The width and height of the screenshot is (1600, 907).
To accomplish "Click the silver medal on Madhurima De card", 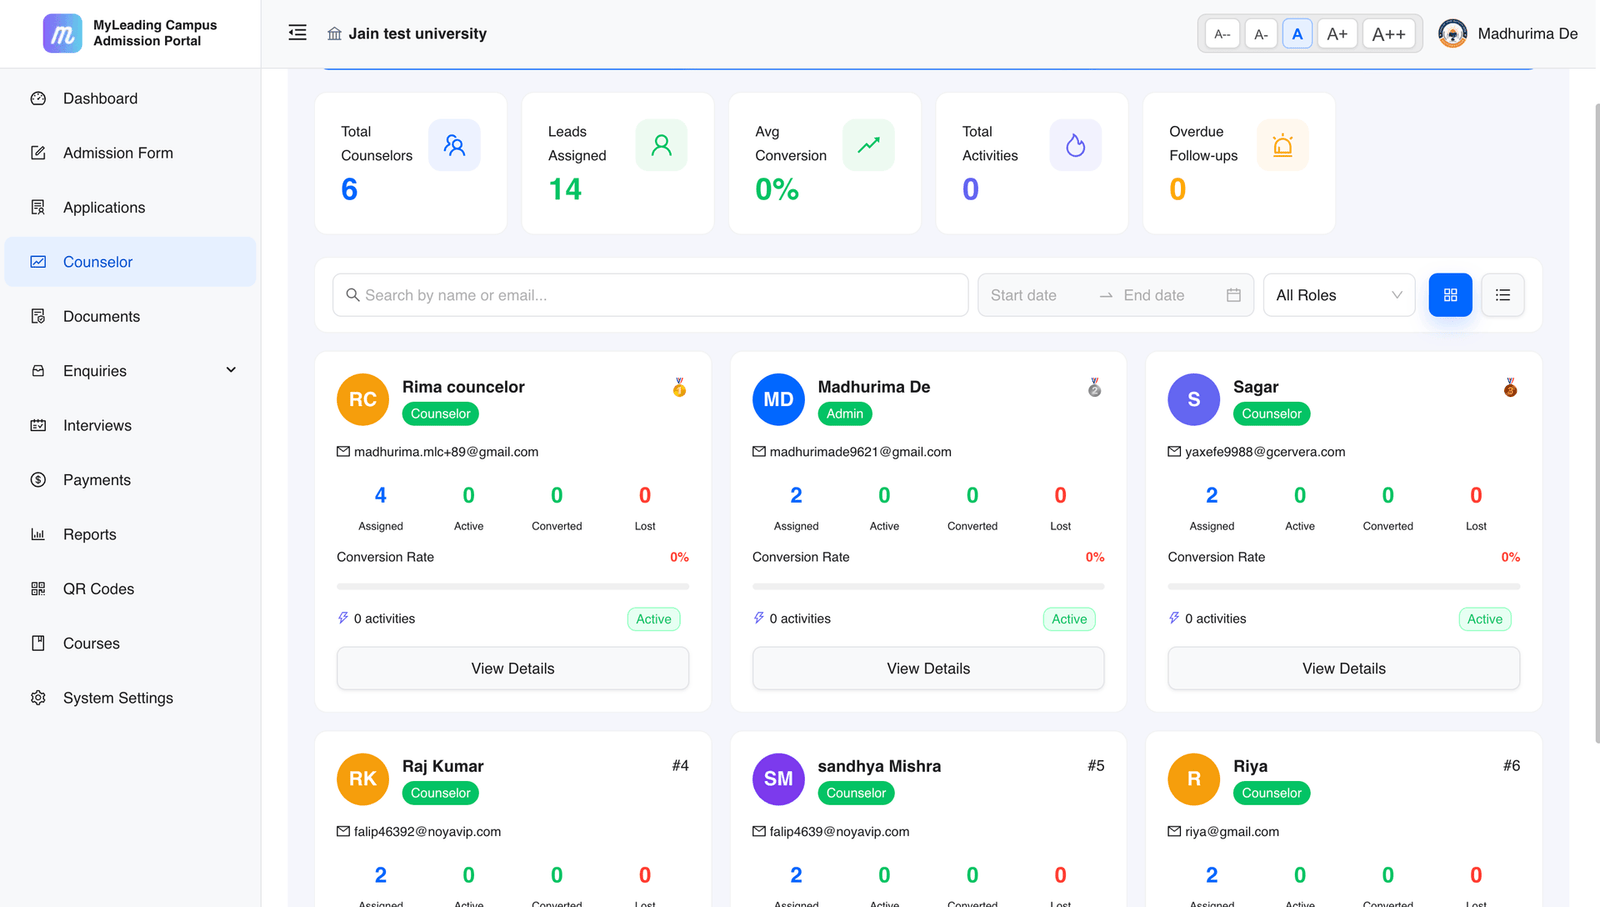I will [1095, 388].
